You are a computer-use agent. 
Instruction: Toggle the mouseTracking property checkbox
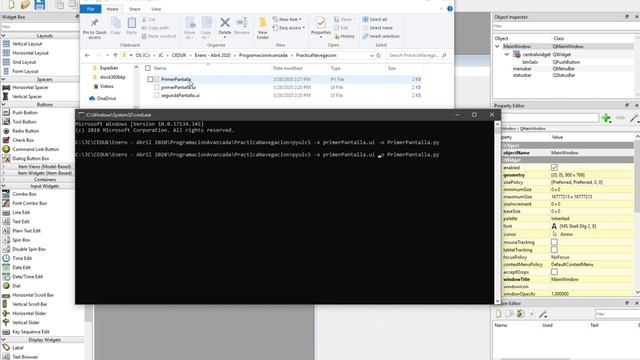pos(554,242)
